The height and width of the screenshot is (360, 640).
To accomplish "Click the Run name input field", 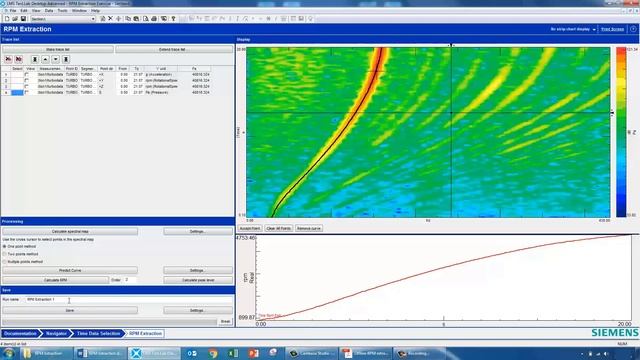I will click(x=129, y=300).
